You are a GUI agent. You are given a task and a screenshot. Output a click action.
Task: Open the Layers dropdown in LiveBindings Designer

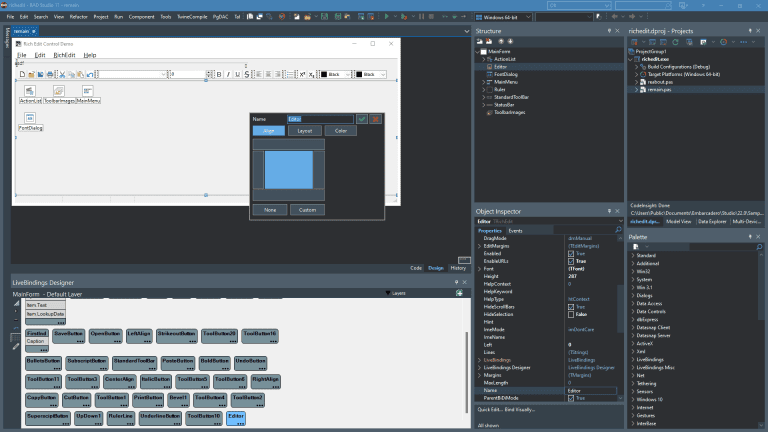395,293
